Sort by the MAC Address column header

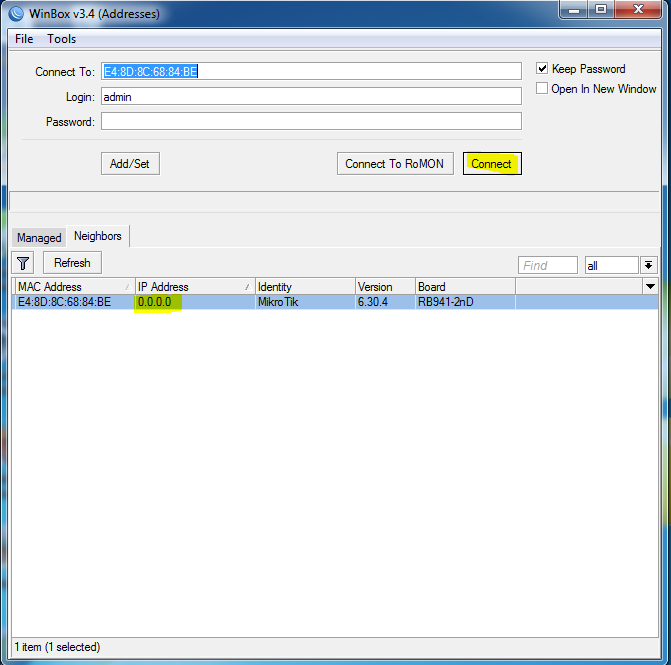tap(75, 286)
